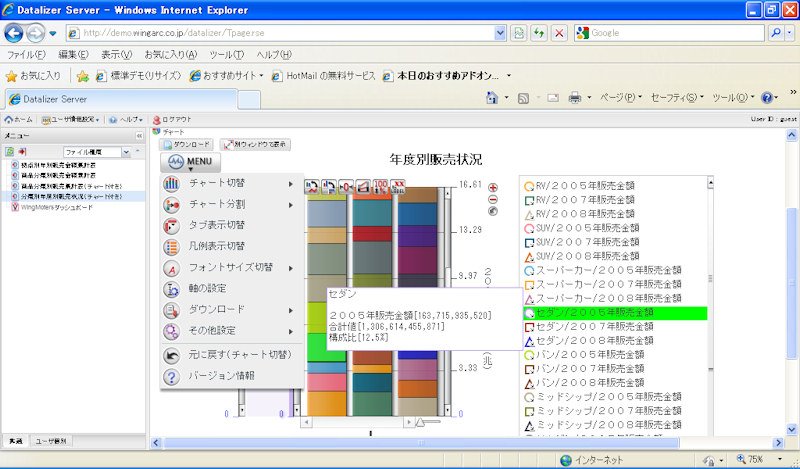Click the green refresh icon in menu panel
800x469 pixels.
click(9, 152)
